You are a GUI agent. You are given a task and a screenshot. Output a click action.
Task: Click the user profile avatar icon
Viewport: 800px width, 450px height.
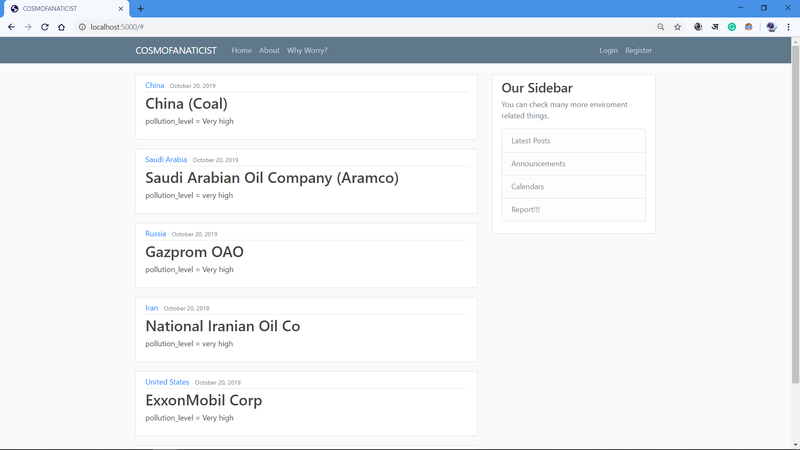point(771,27)
